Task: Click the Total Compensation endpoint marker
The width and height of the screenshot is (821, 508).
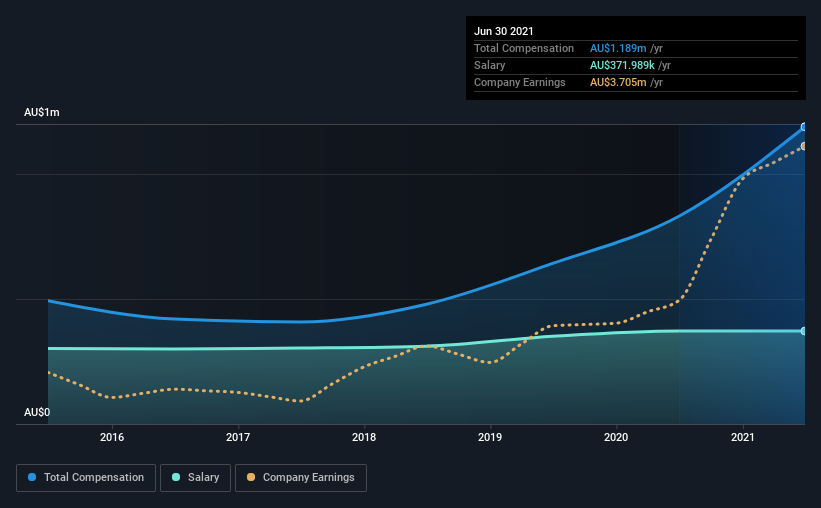Action: click(804, 127)
